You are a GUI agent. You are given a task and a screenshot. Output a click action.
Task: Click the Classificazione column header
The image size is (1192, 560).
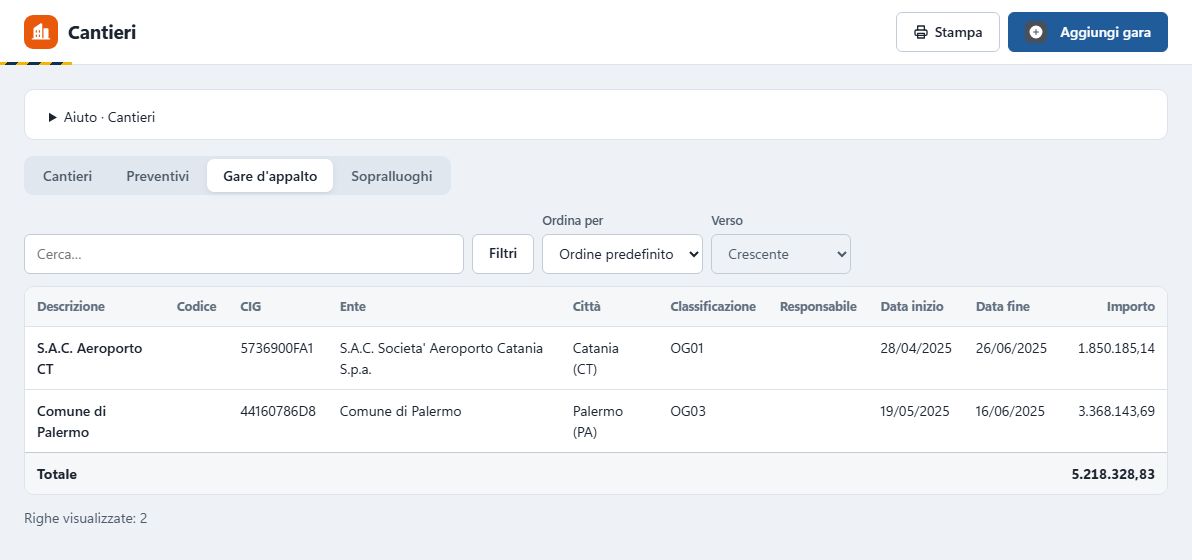click(x=713, y=307)
